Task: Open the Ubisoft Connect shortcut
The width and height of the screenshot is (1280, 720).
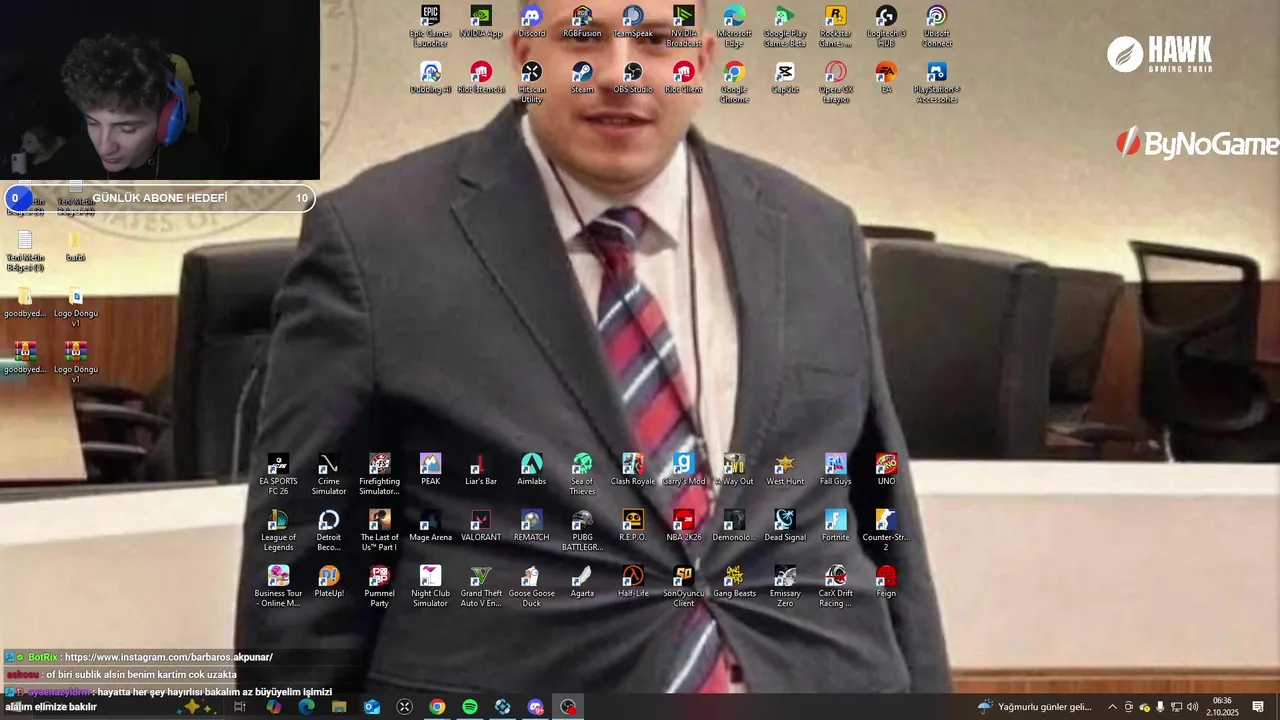Action: (x=937, y=26)
